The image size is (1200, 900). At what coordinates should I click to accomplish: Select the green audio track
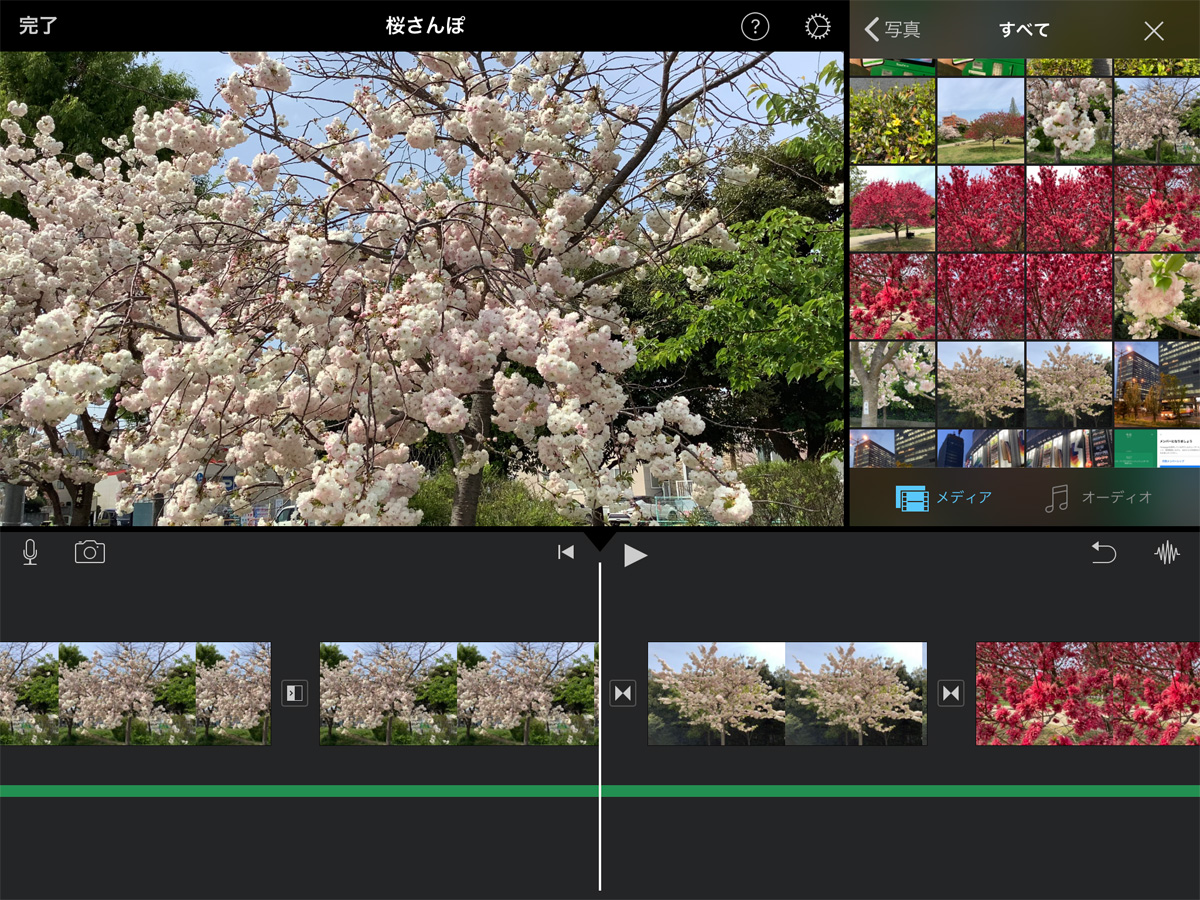pyautogui.click(x=600, y=791)
